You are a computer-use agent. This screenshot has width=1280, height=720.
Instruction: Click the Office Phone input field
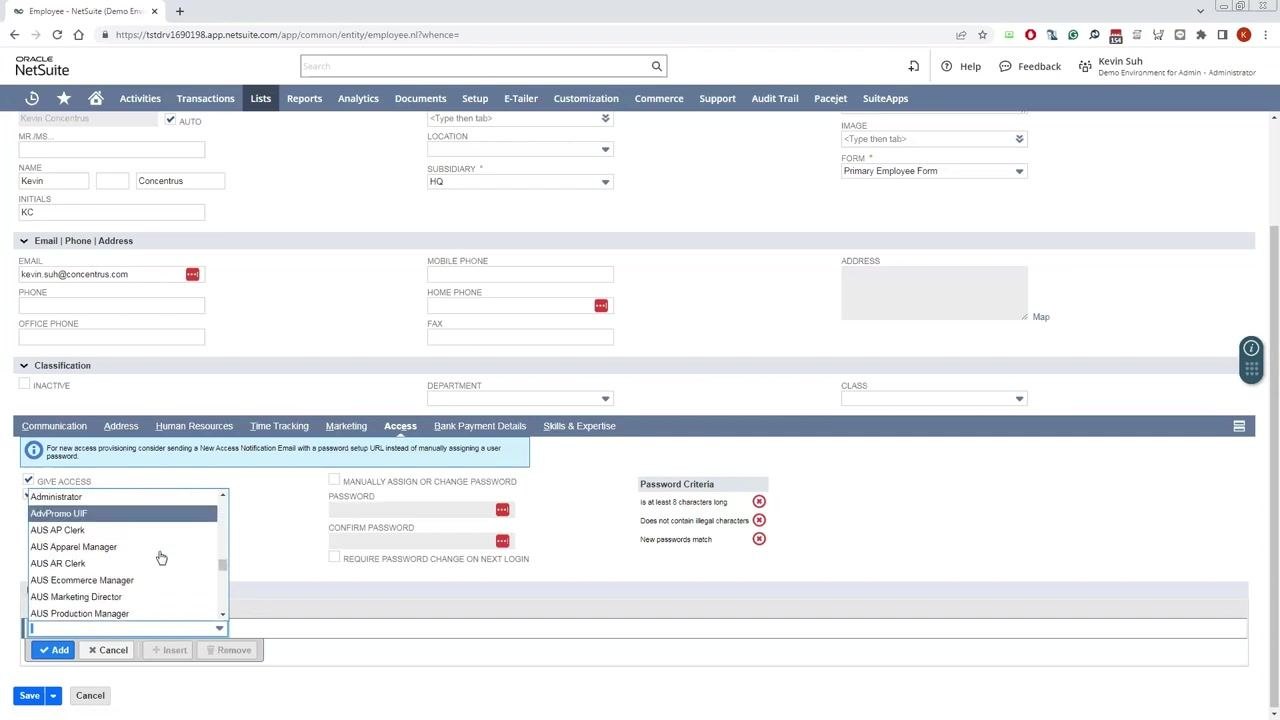coord(111,337)
